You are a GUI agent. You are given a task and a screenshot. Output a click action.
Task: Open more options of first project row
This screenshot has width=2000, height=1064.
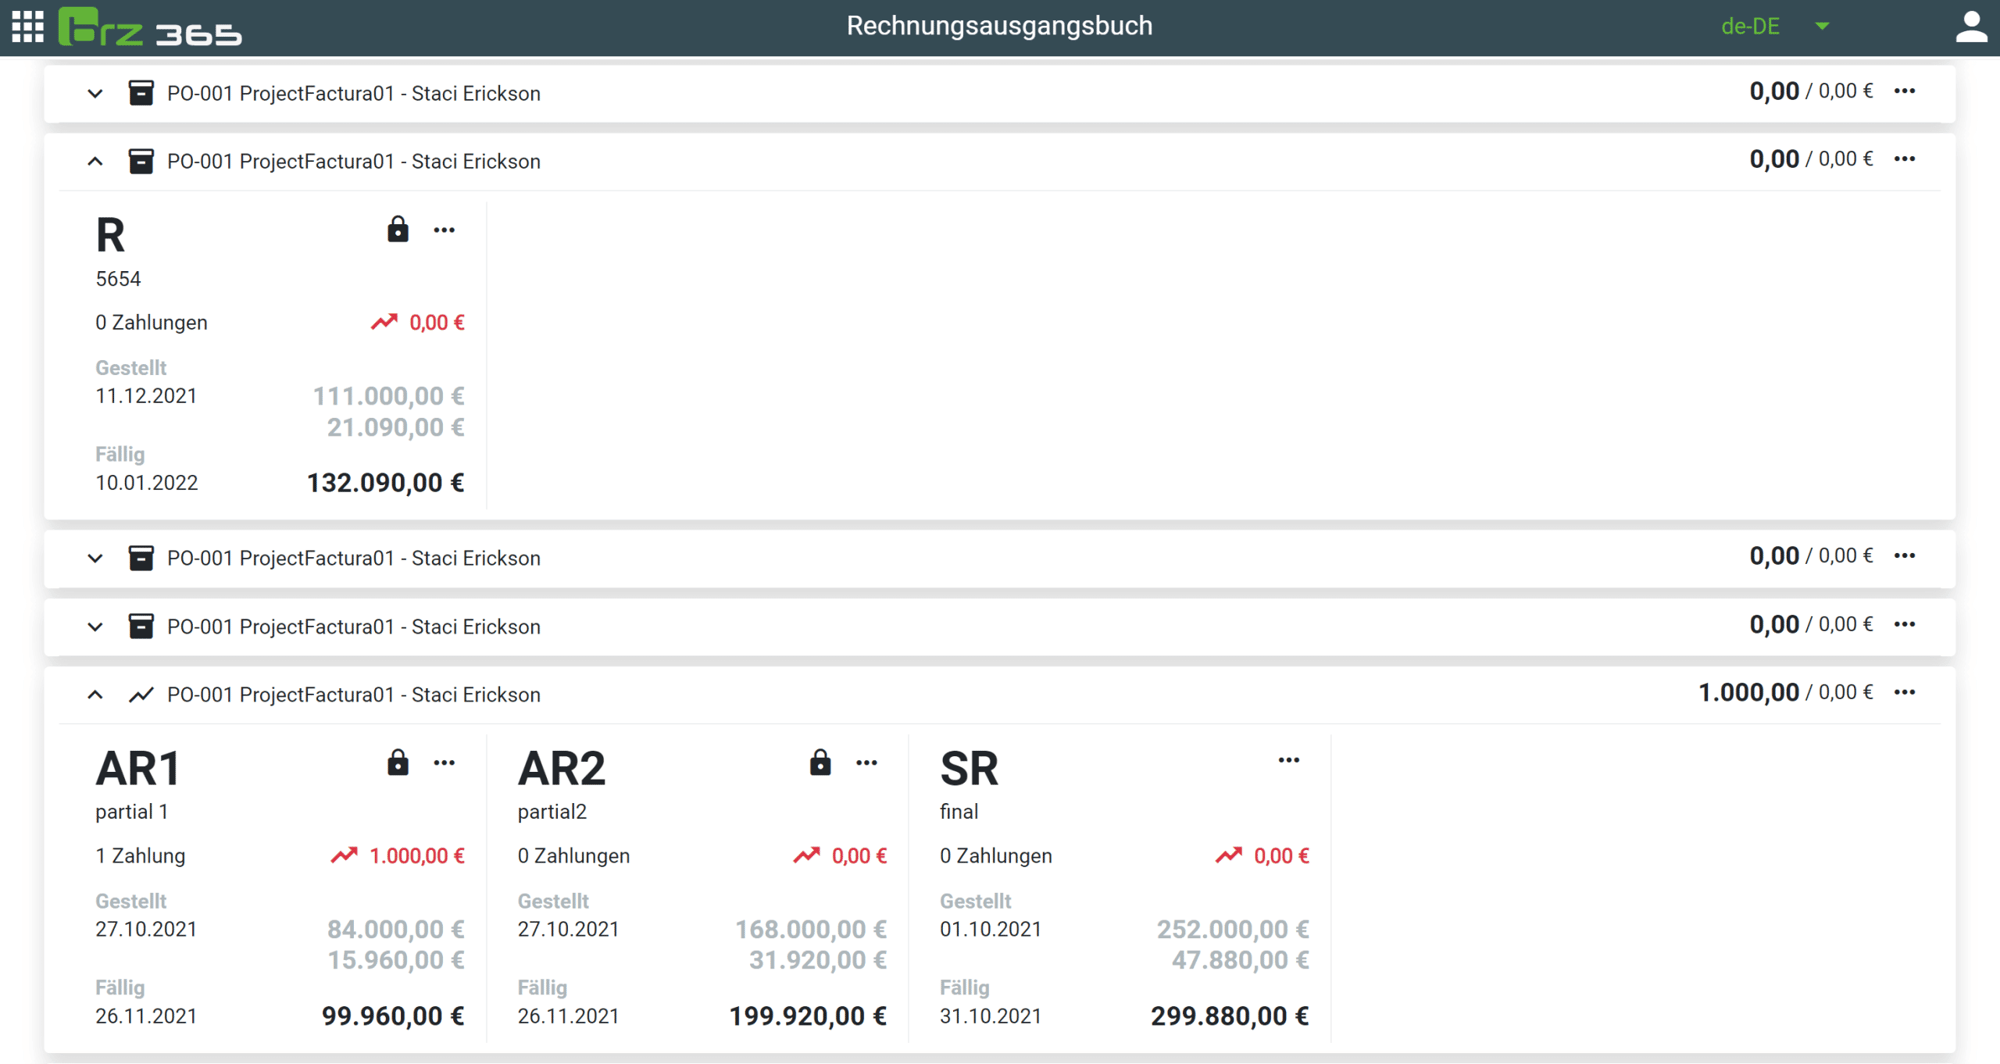coord(1905,92)
